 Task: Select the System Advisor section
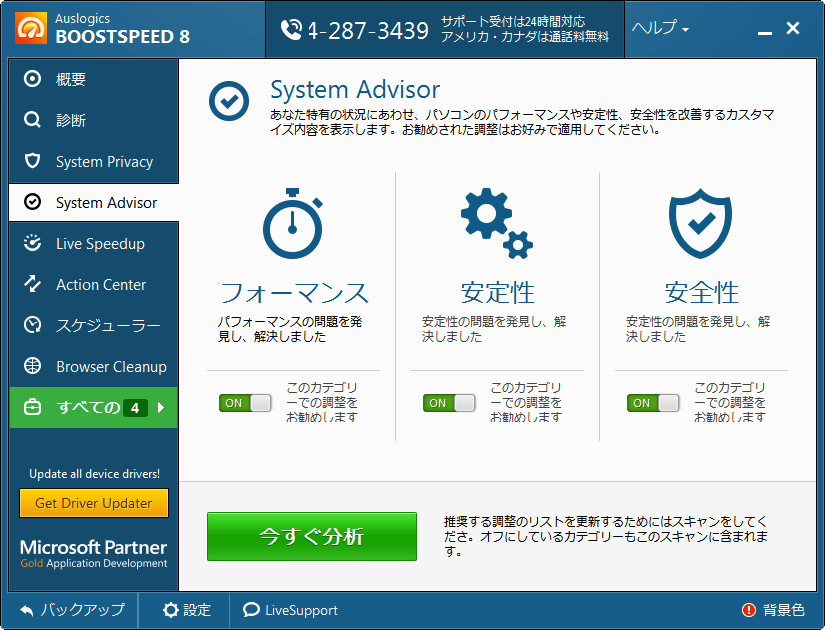(94, 203)
